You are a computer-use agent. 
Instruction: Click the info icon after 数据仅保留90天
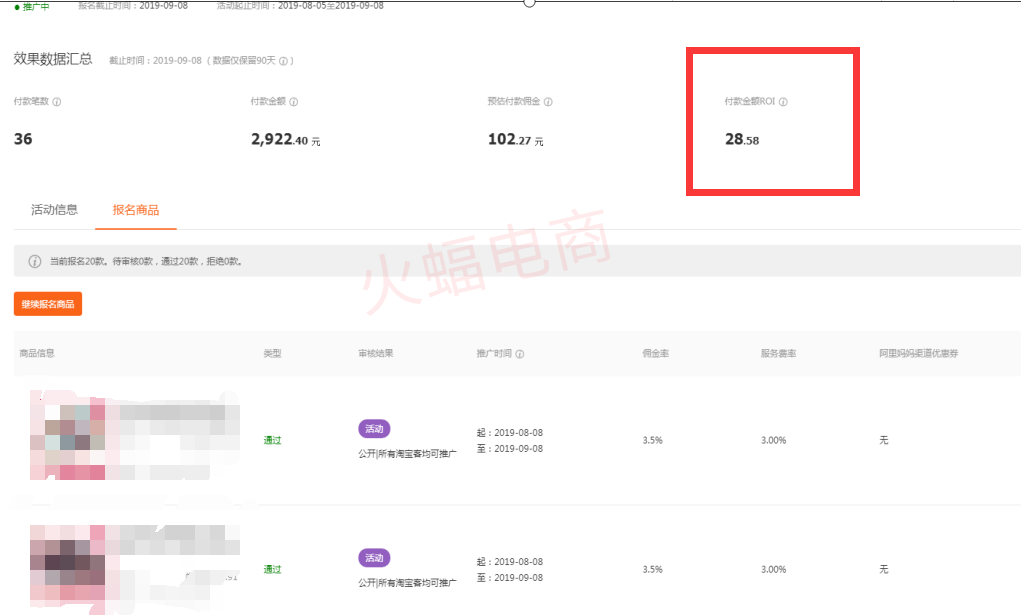[284, 61]
